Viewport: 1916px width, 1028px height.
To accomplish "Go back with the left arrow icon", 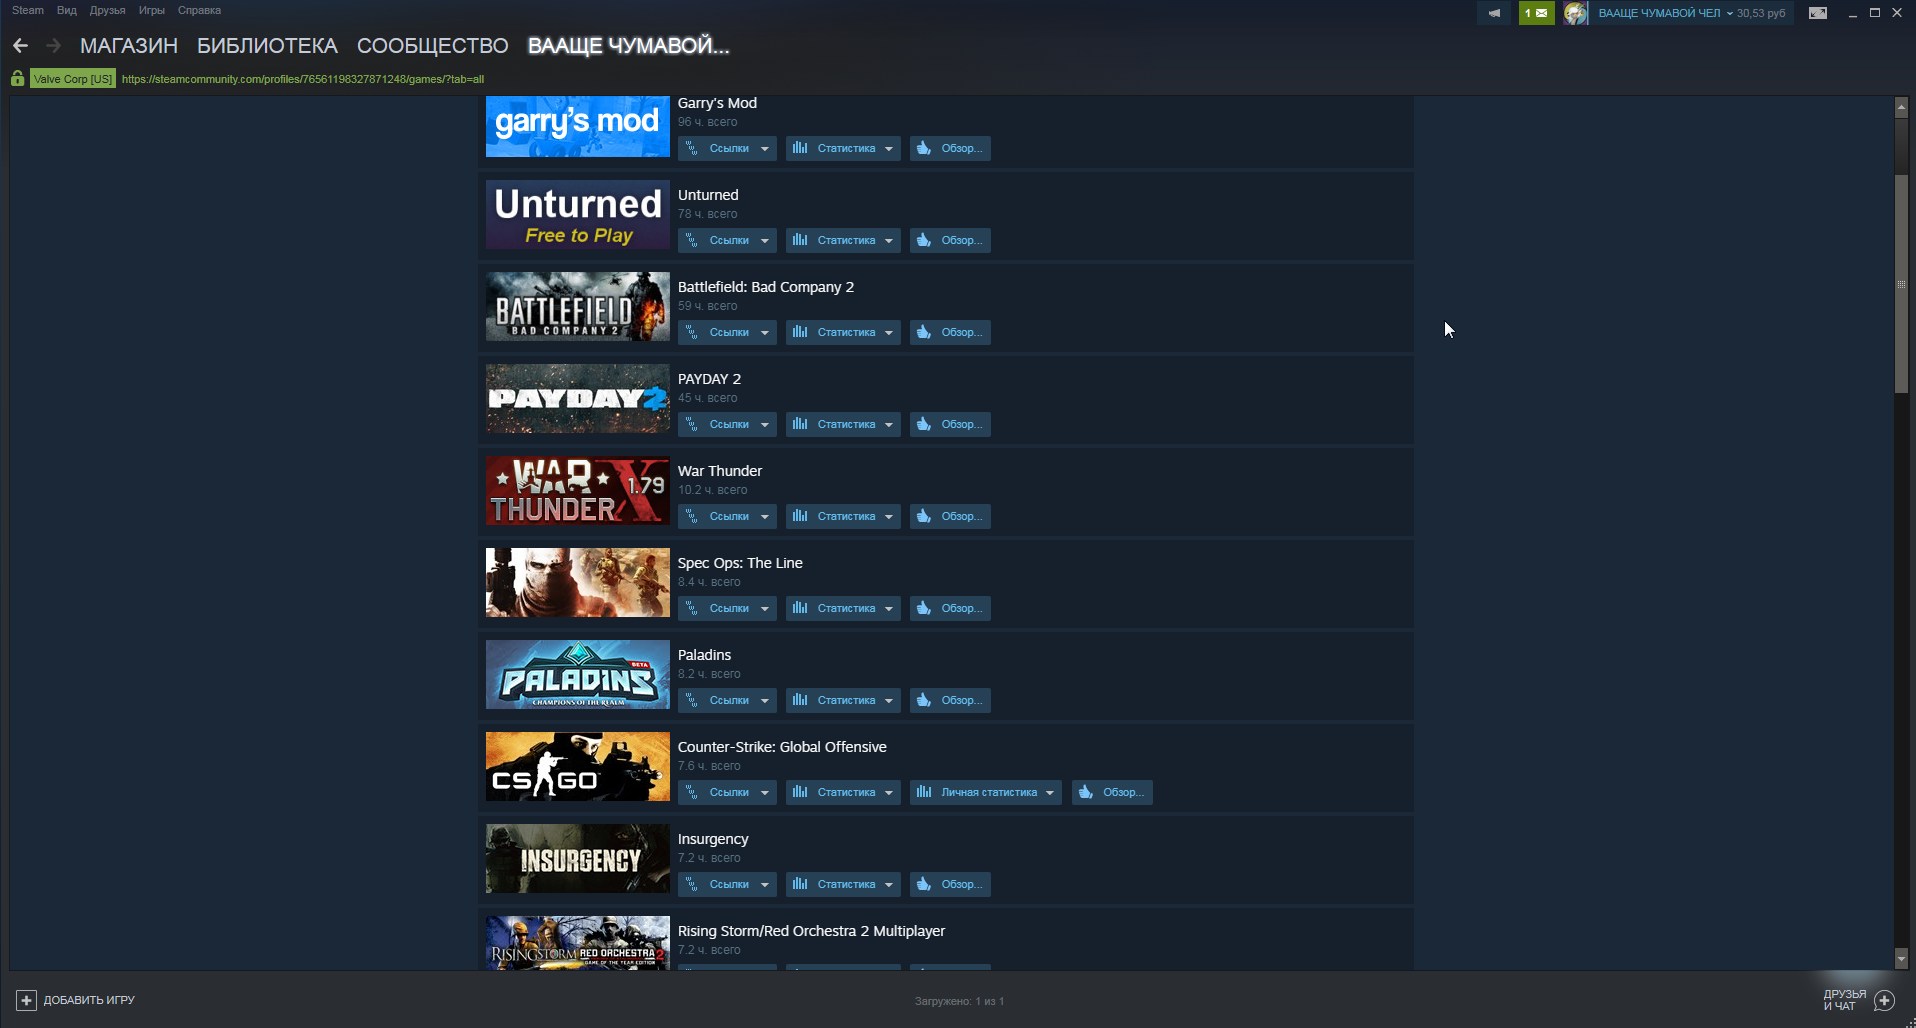I will (20, 46).
